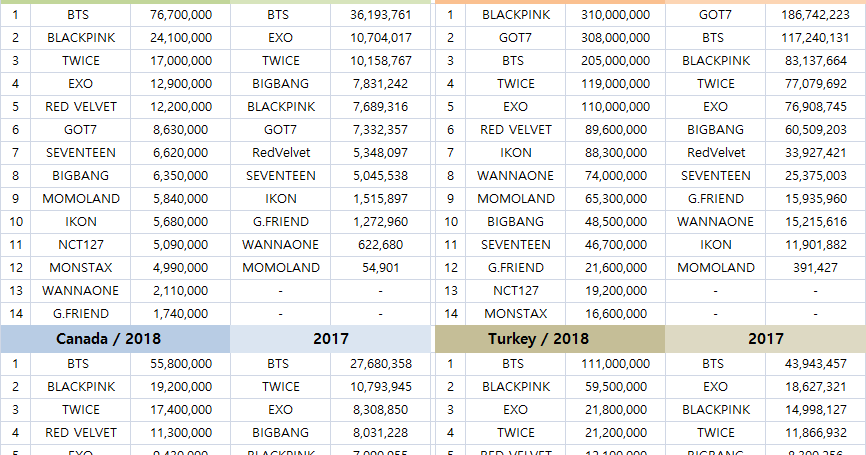
Task: Select the 5,840,000 value
Action: coord(181,199)
